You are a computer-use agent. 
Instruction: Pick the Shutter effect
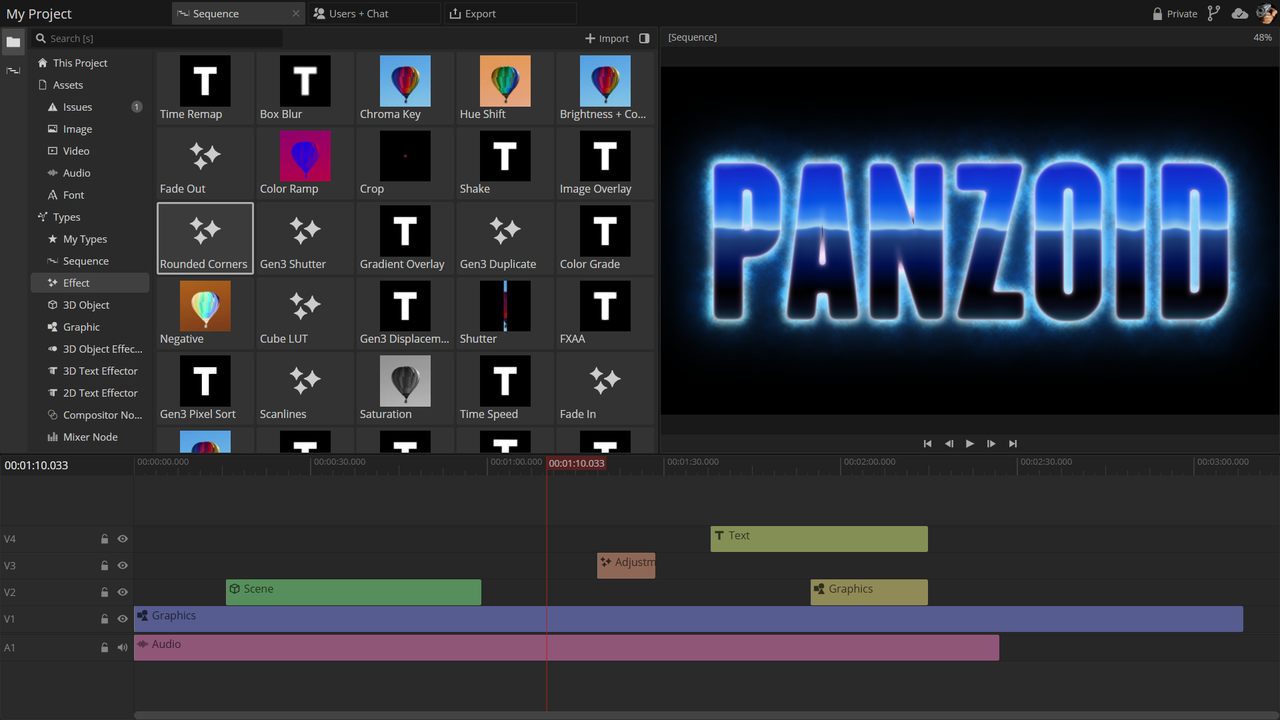click(505, 313)
